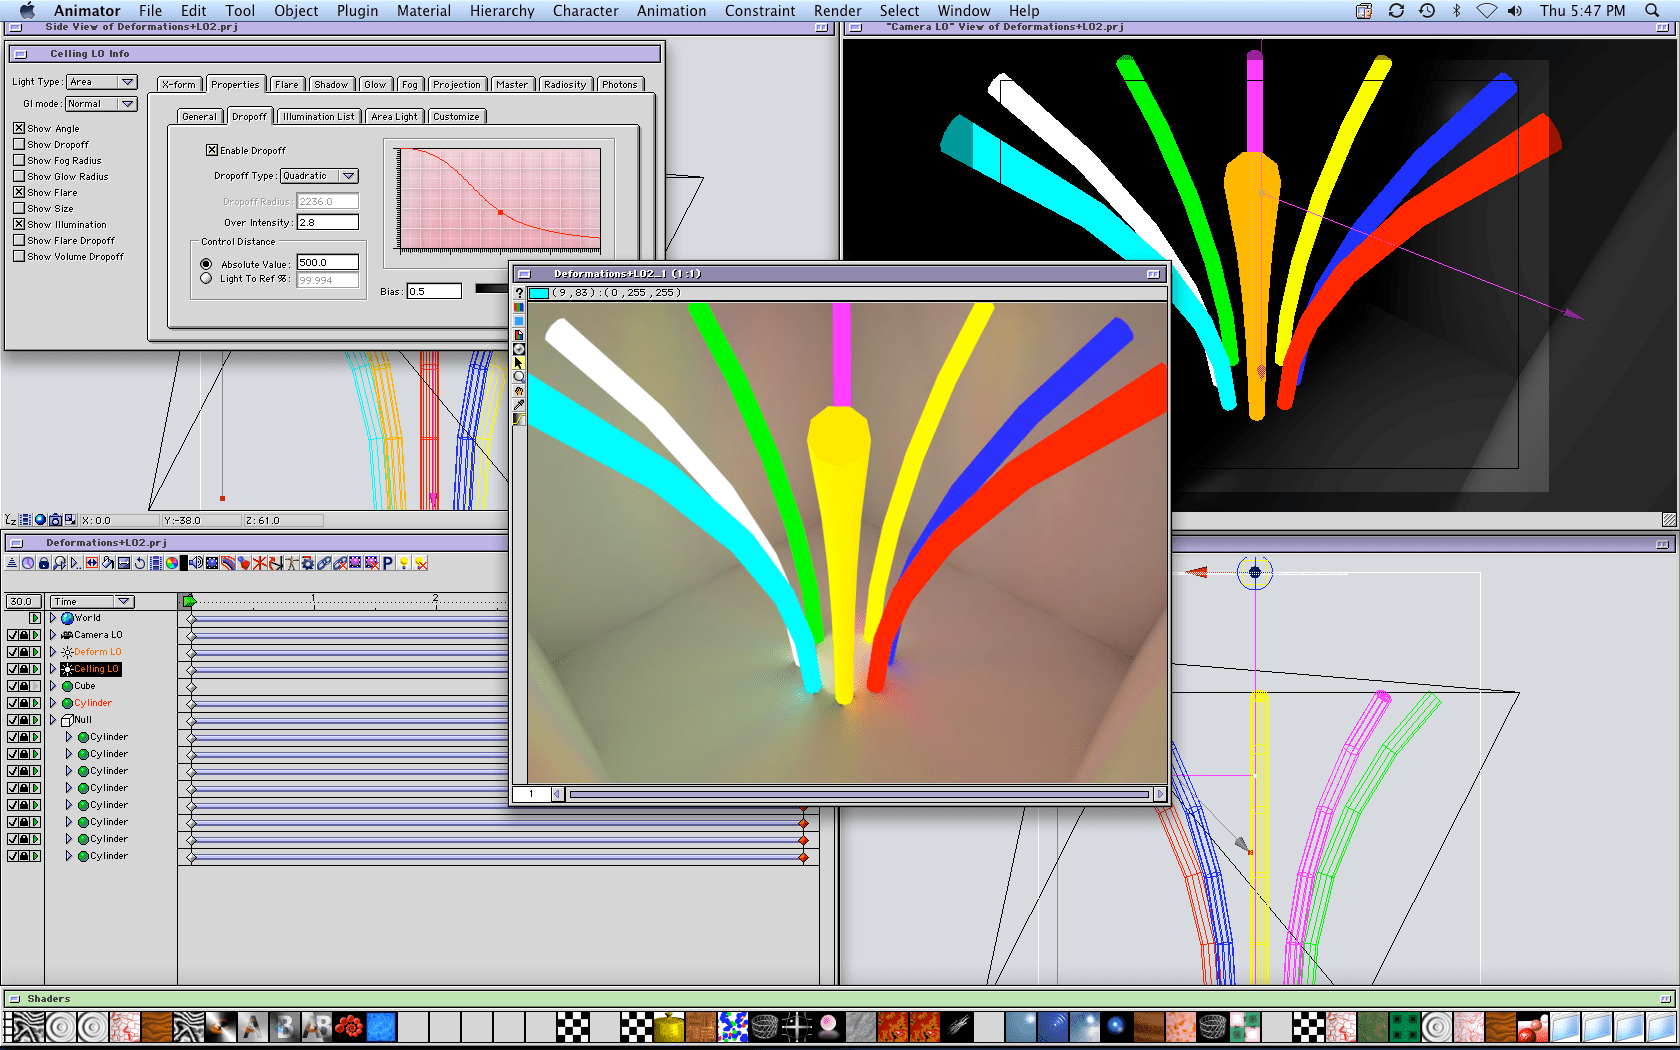Click the camera icon below the side view
Screen dimensions: 1680x1050
(x=55, y=520)
